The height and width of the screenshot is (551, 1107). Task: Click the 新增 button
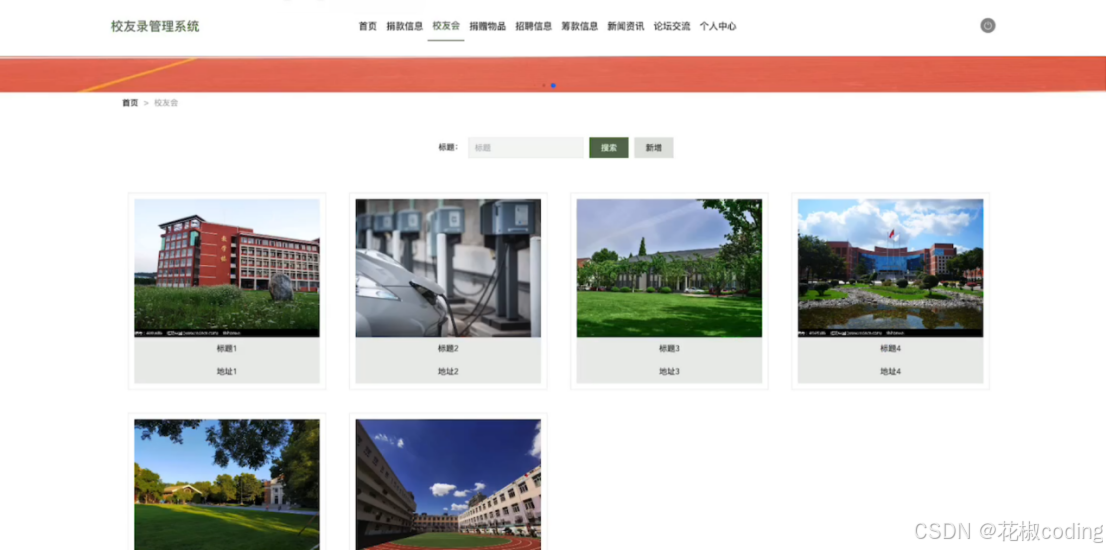(654, 148)
